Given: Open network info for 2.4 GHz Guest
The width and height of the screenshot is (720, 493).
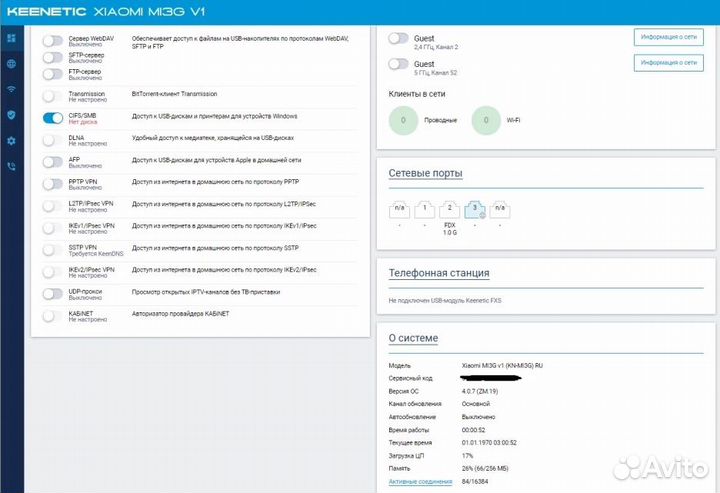Looking at the screenshot, I should tap(675, 37).
